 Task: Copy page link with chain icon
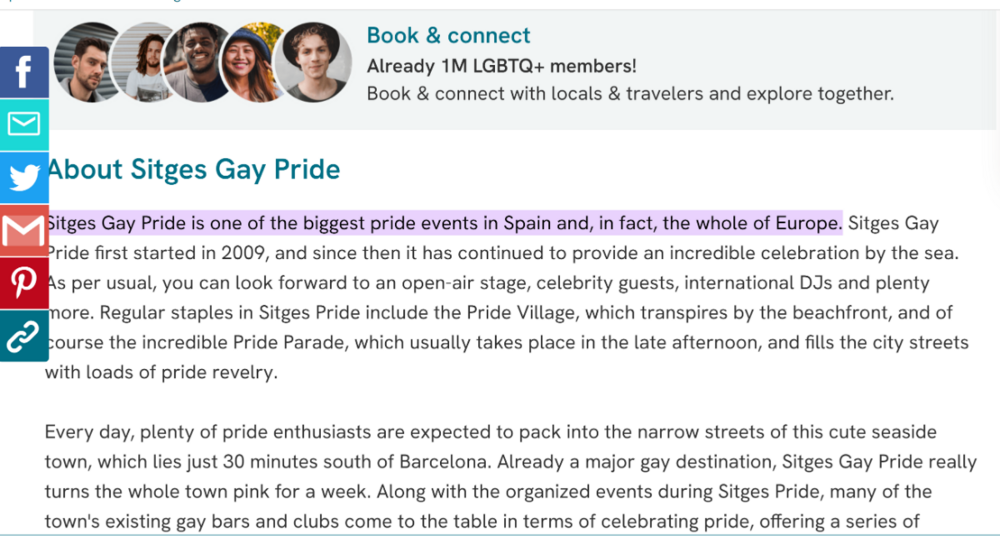tap(23, 336)
